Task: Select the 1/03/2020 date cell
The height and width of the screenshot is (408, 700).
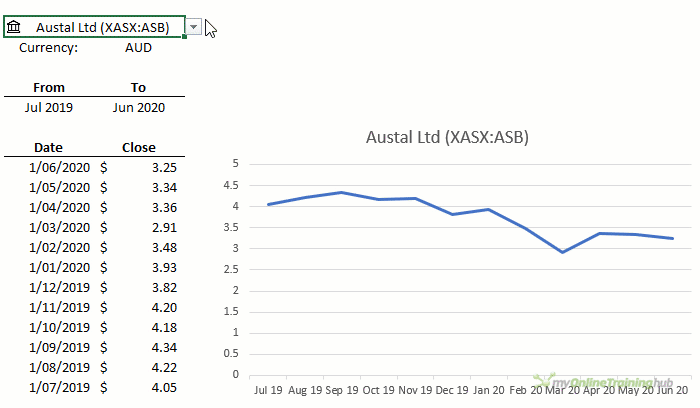Action: point(59,228)
